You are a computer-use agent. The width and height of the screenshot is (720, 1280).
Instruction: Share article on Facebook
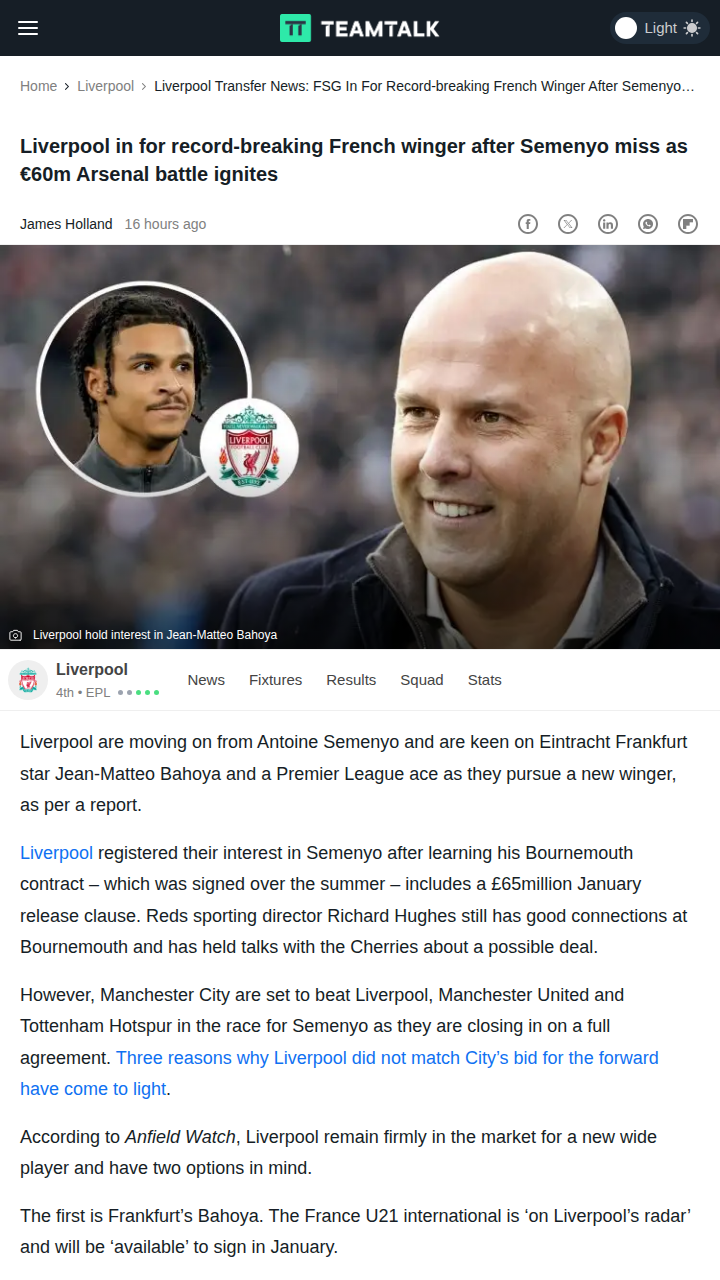528,224
